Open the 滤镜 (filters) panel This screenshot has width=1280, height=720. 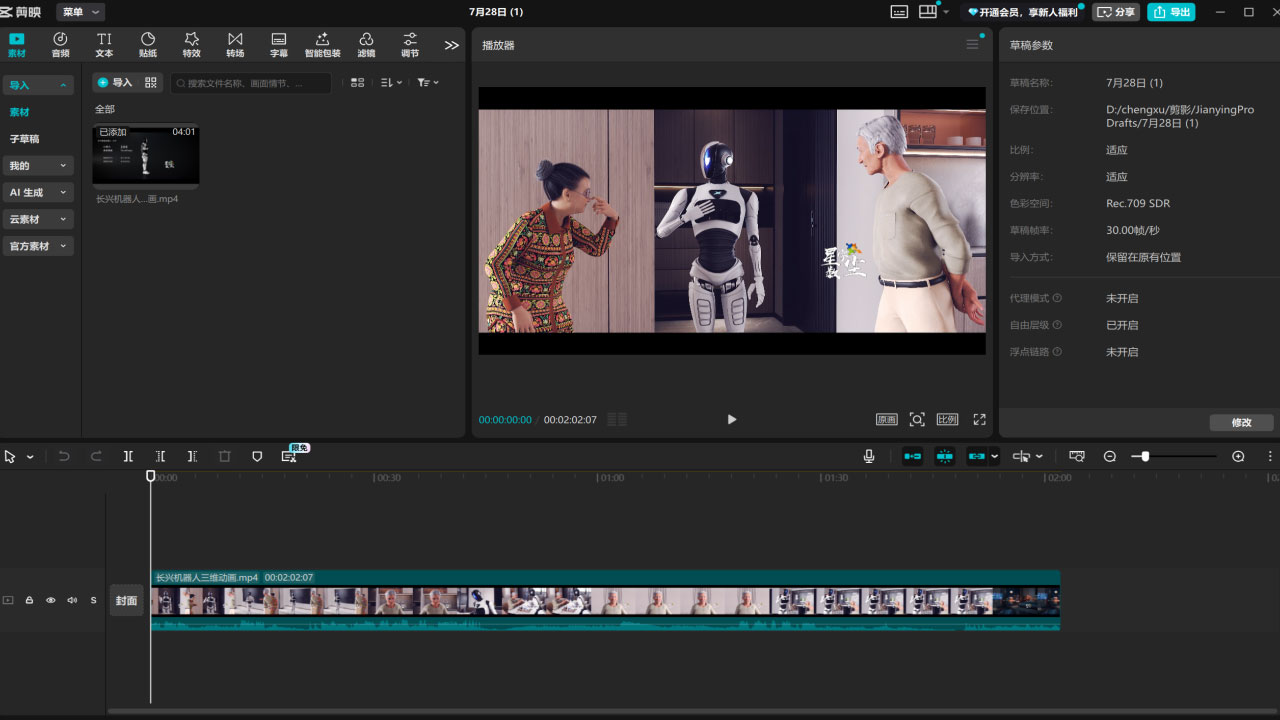(366, 45)
